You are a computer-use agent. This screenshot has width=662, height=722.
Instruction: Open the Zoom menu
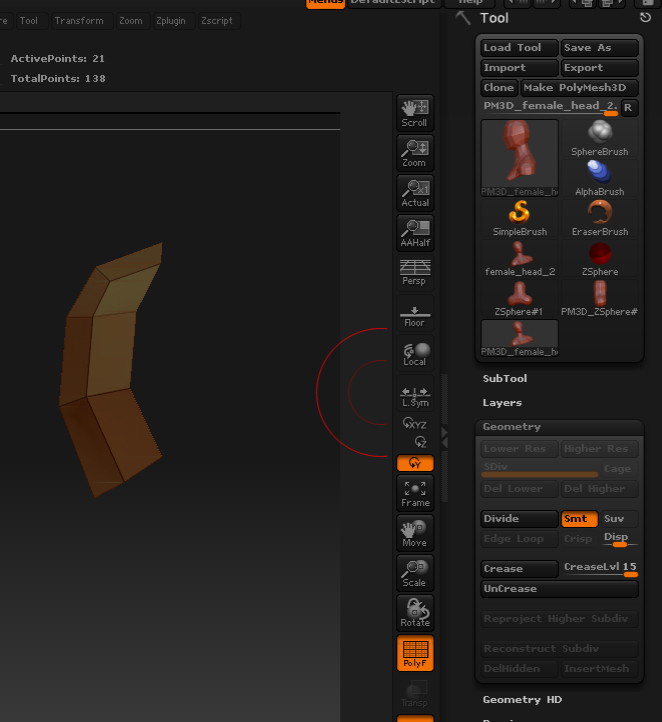pyautogui.click(x=131, y=21)
